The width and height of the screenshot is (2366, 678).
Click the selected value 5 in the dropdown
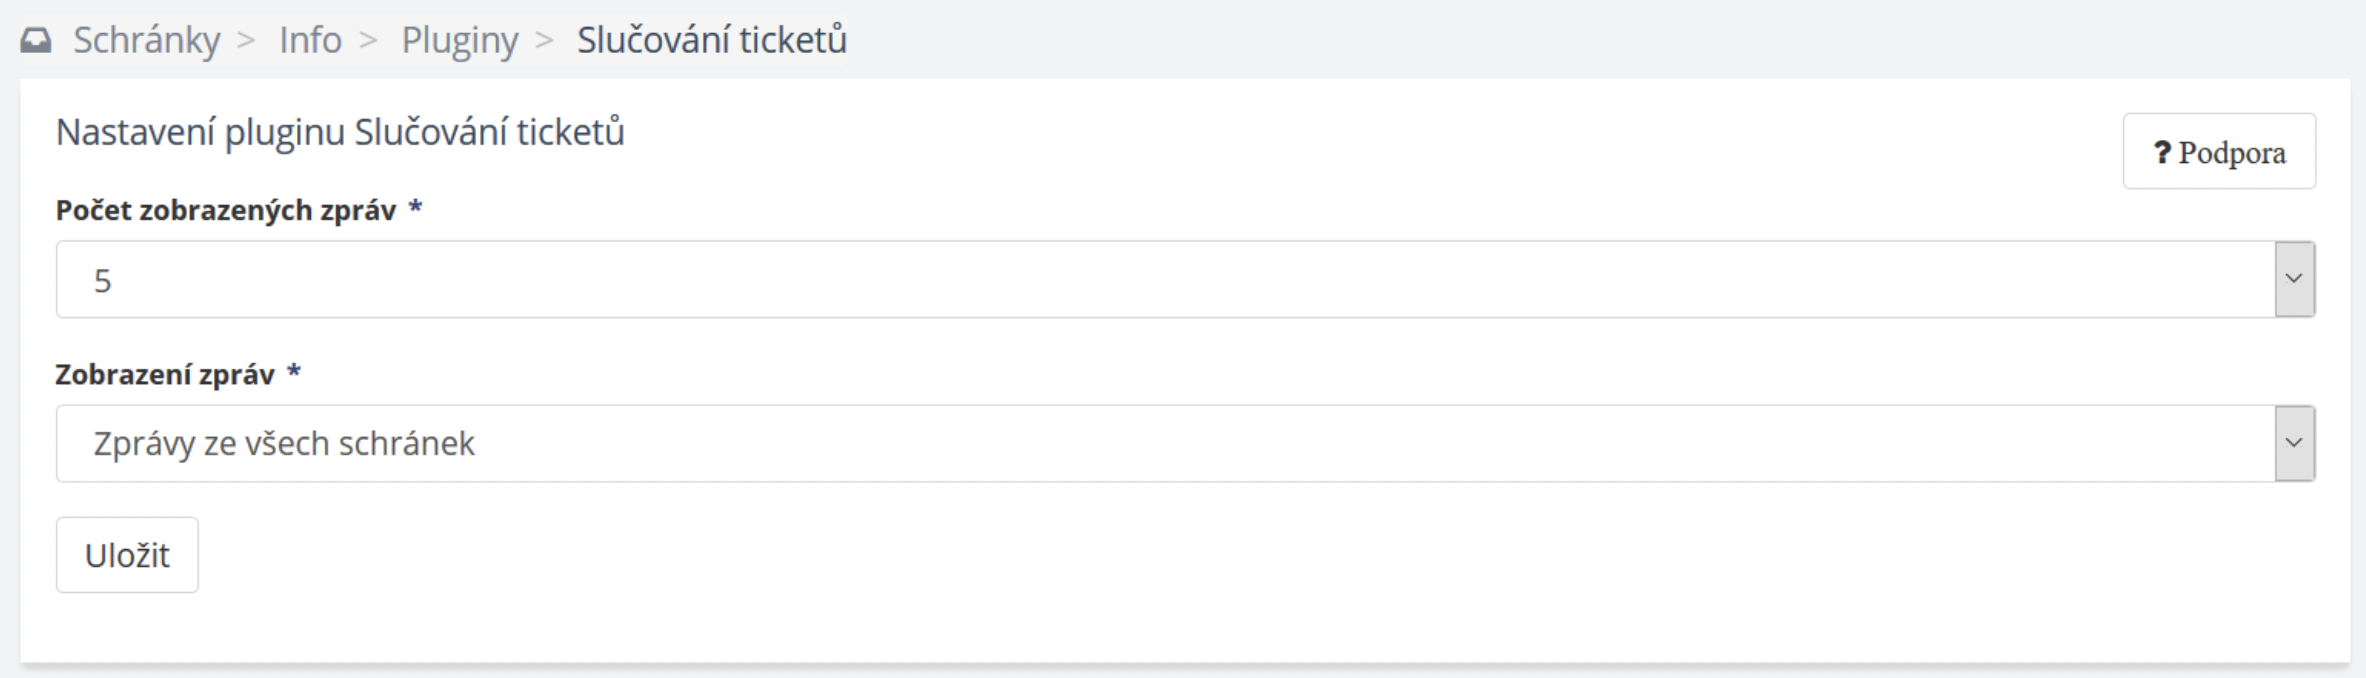(x=102, y=281)
